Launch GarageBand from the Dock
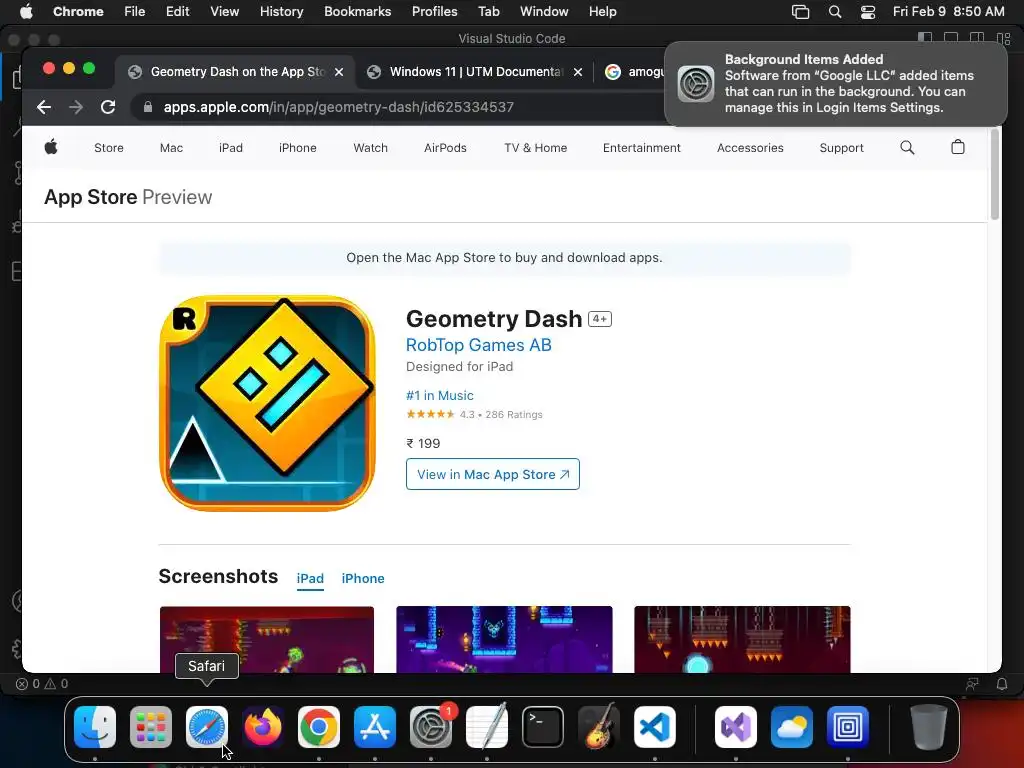Viewport: 1024px width, 768px height. [x=599, y=727]
